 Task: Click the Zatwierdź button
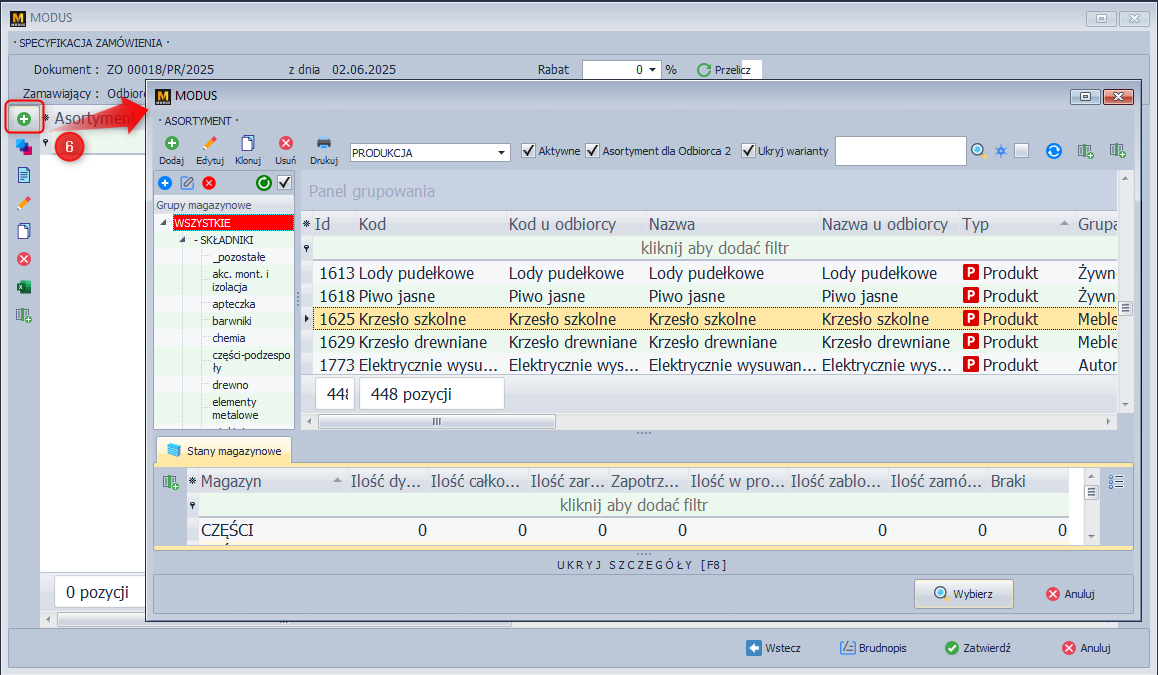[x=977, y=648]
